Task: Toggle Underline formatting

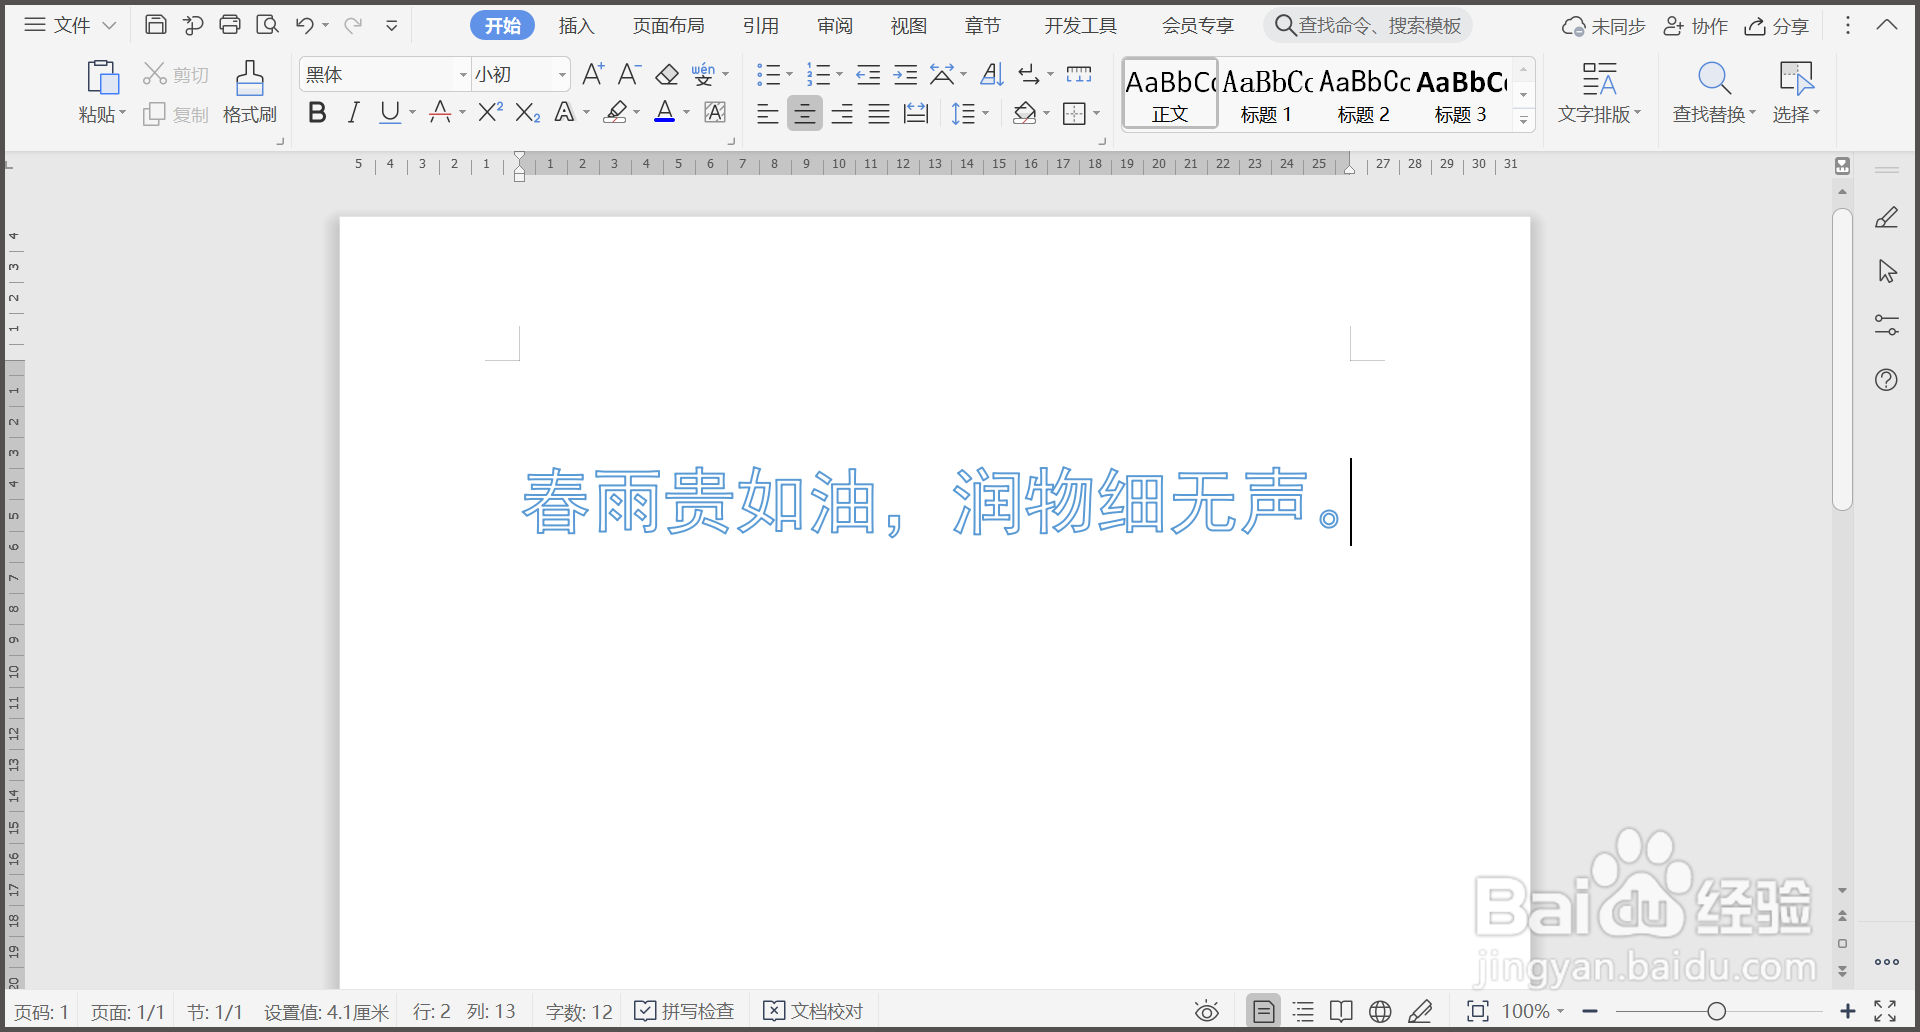Action: click(390, 113)
